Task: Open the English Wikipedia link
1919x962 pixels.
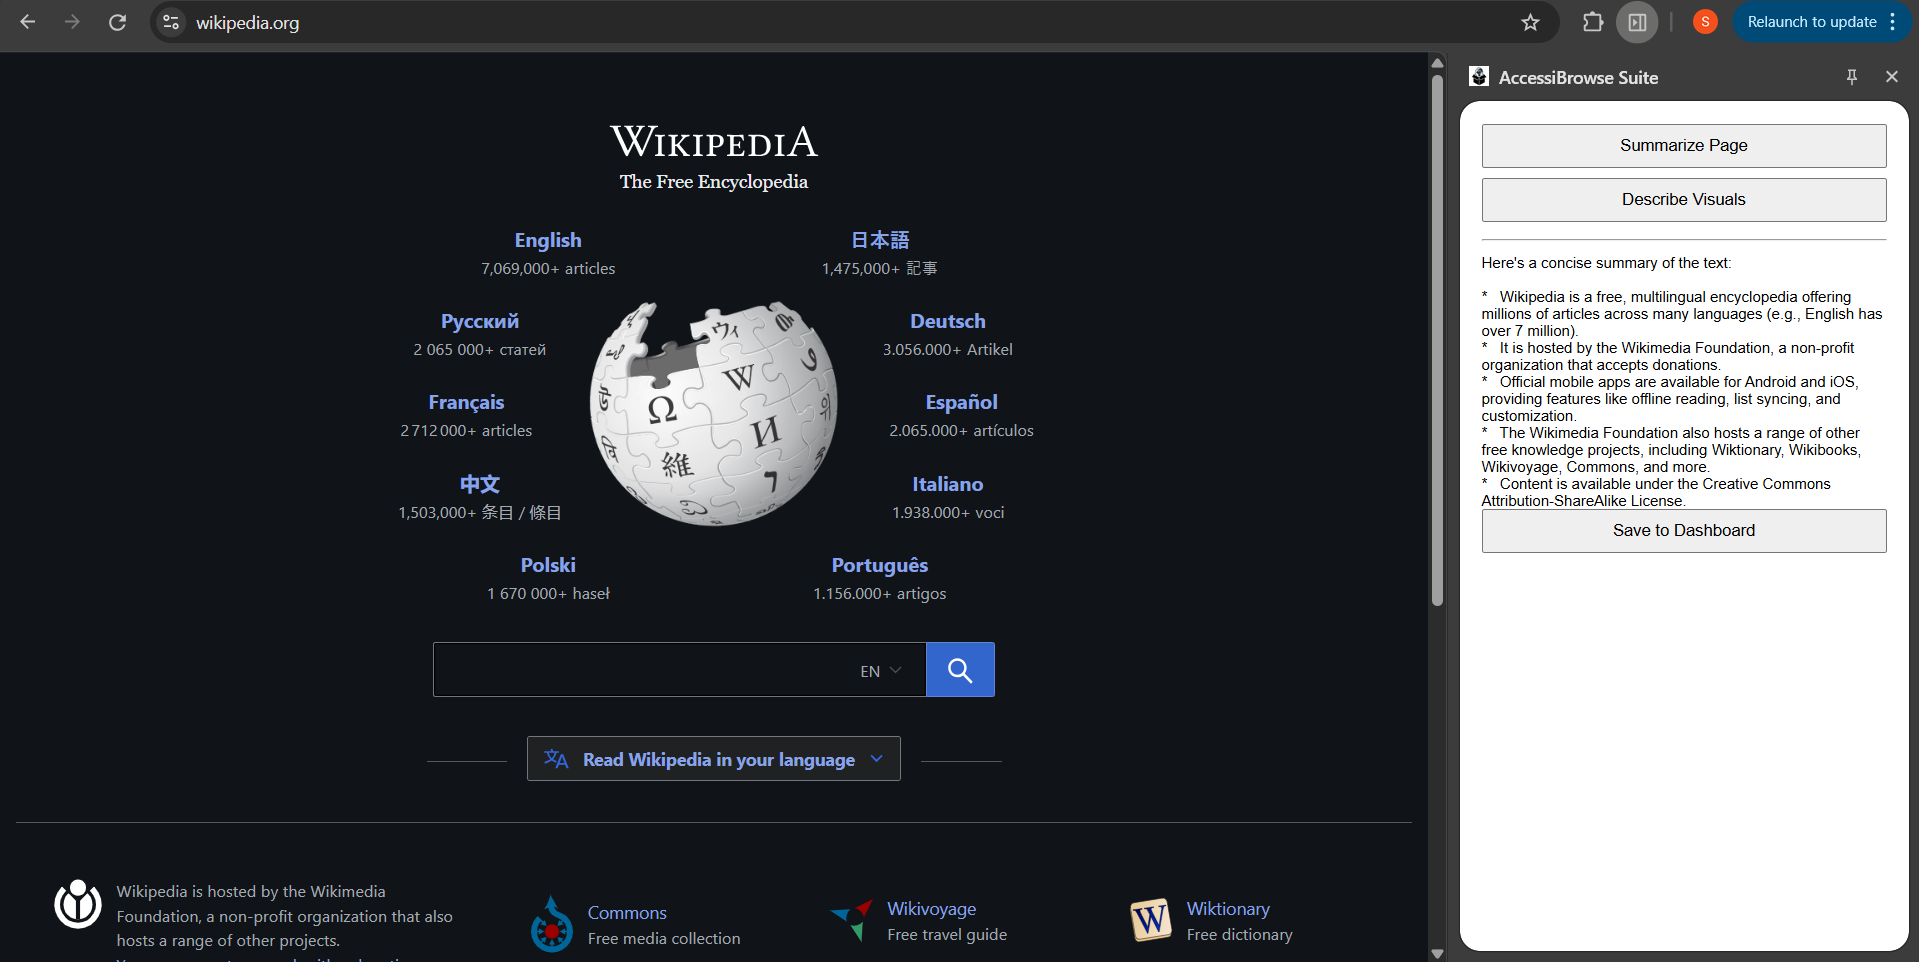Action: (548, 240)
